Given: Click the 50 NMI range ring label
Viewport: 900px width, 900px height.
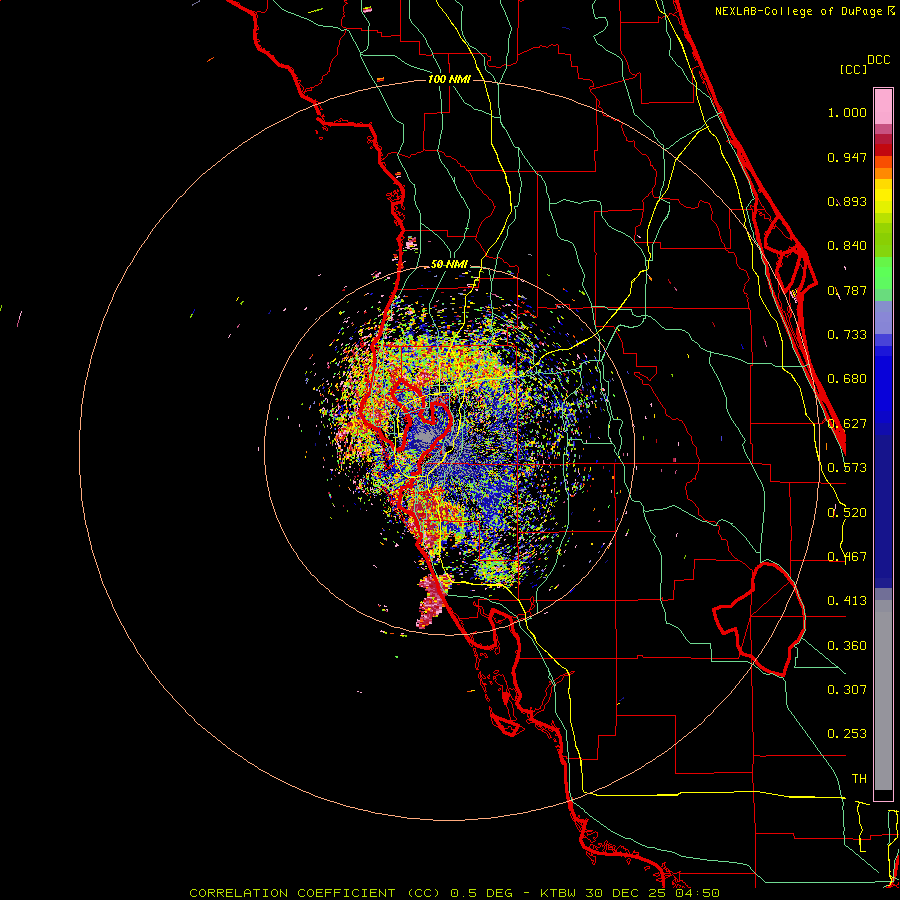Looking at the screenshot, I should pos(449,265).
